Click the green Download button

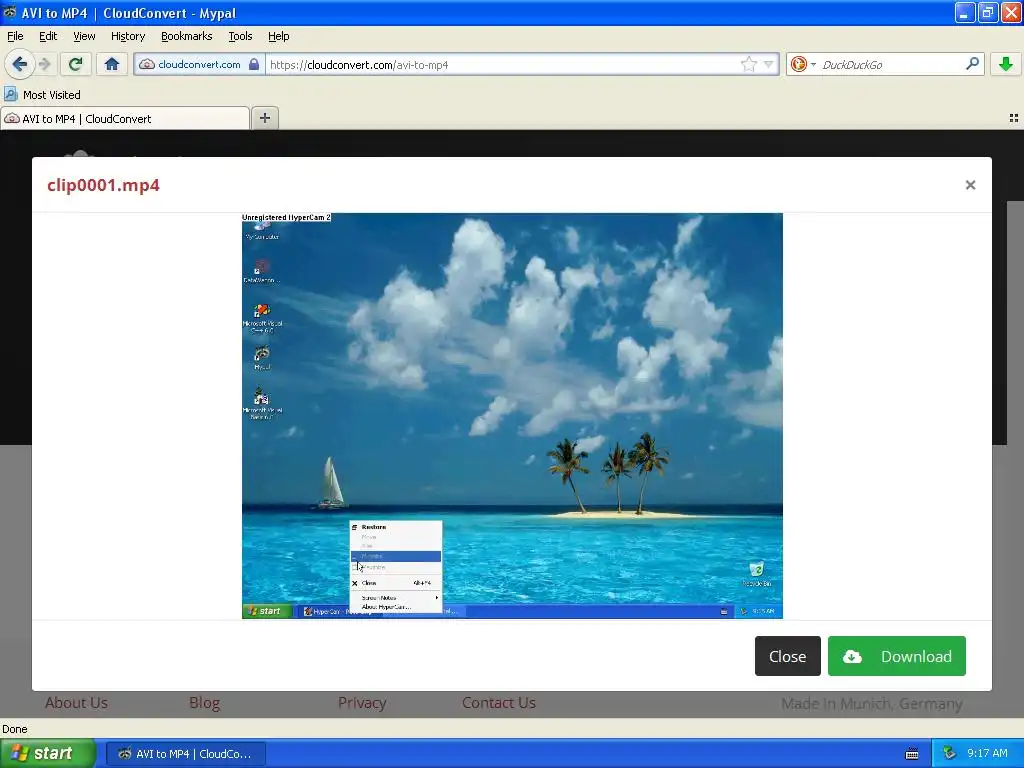(896, 656)
